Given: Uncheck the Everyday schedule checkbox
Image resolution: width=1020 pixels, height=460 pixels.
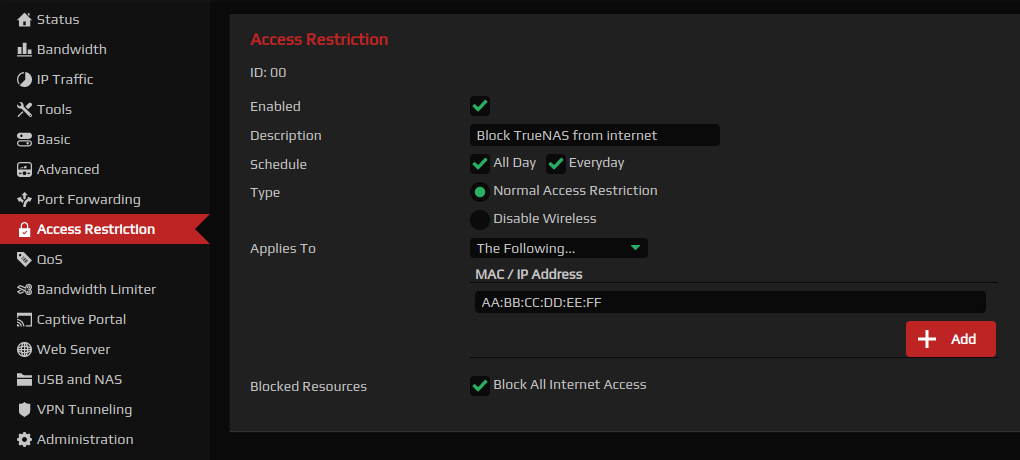Looking at the screenshot, I should coord(556,163).
